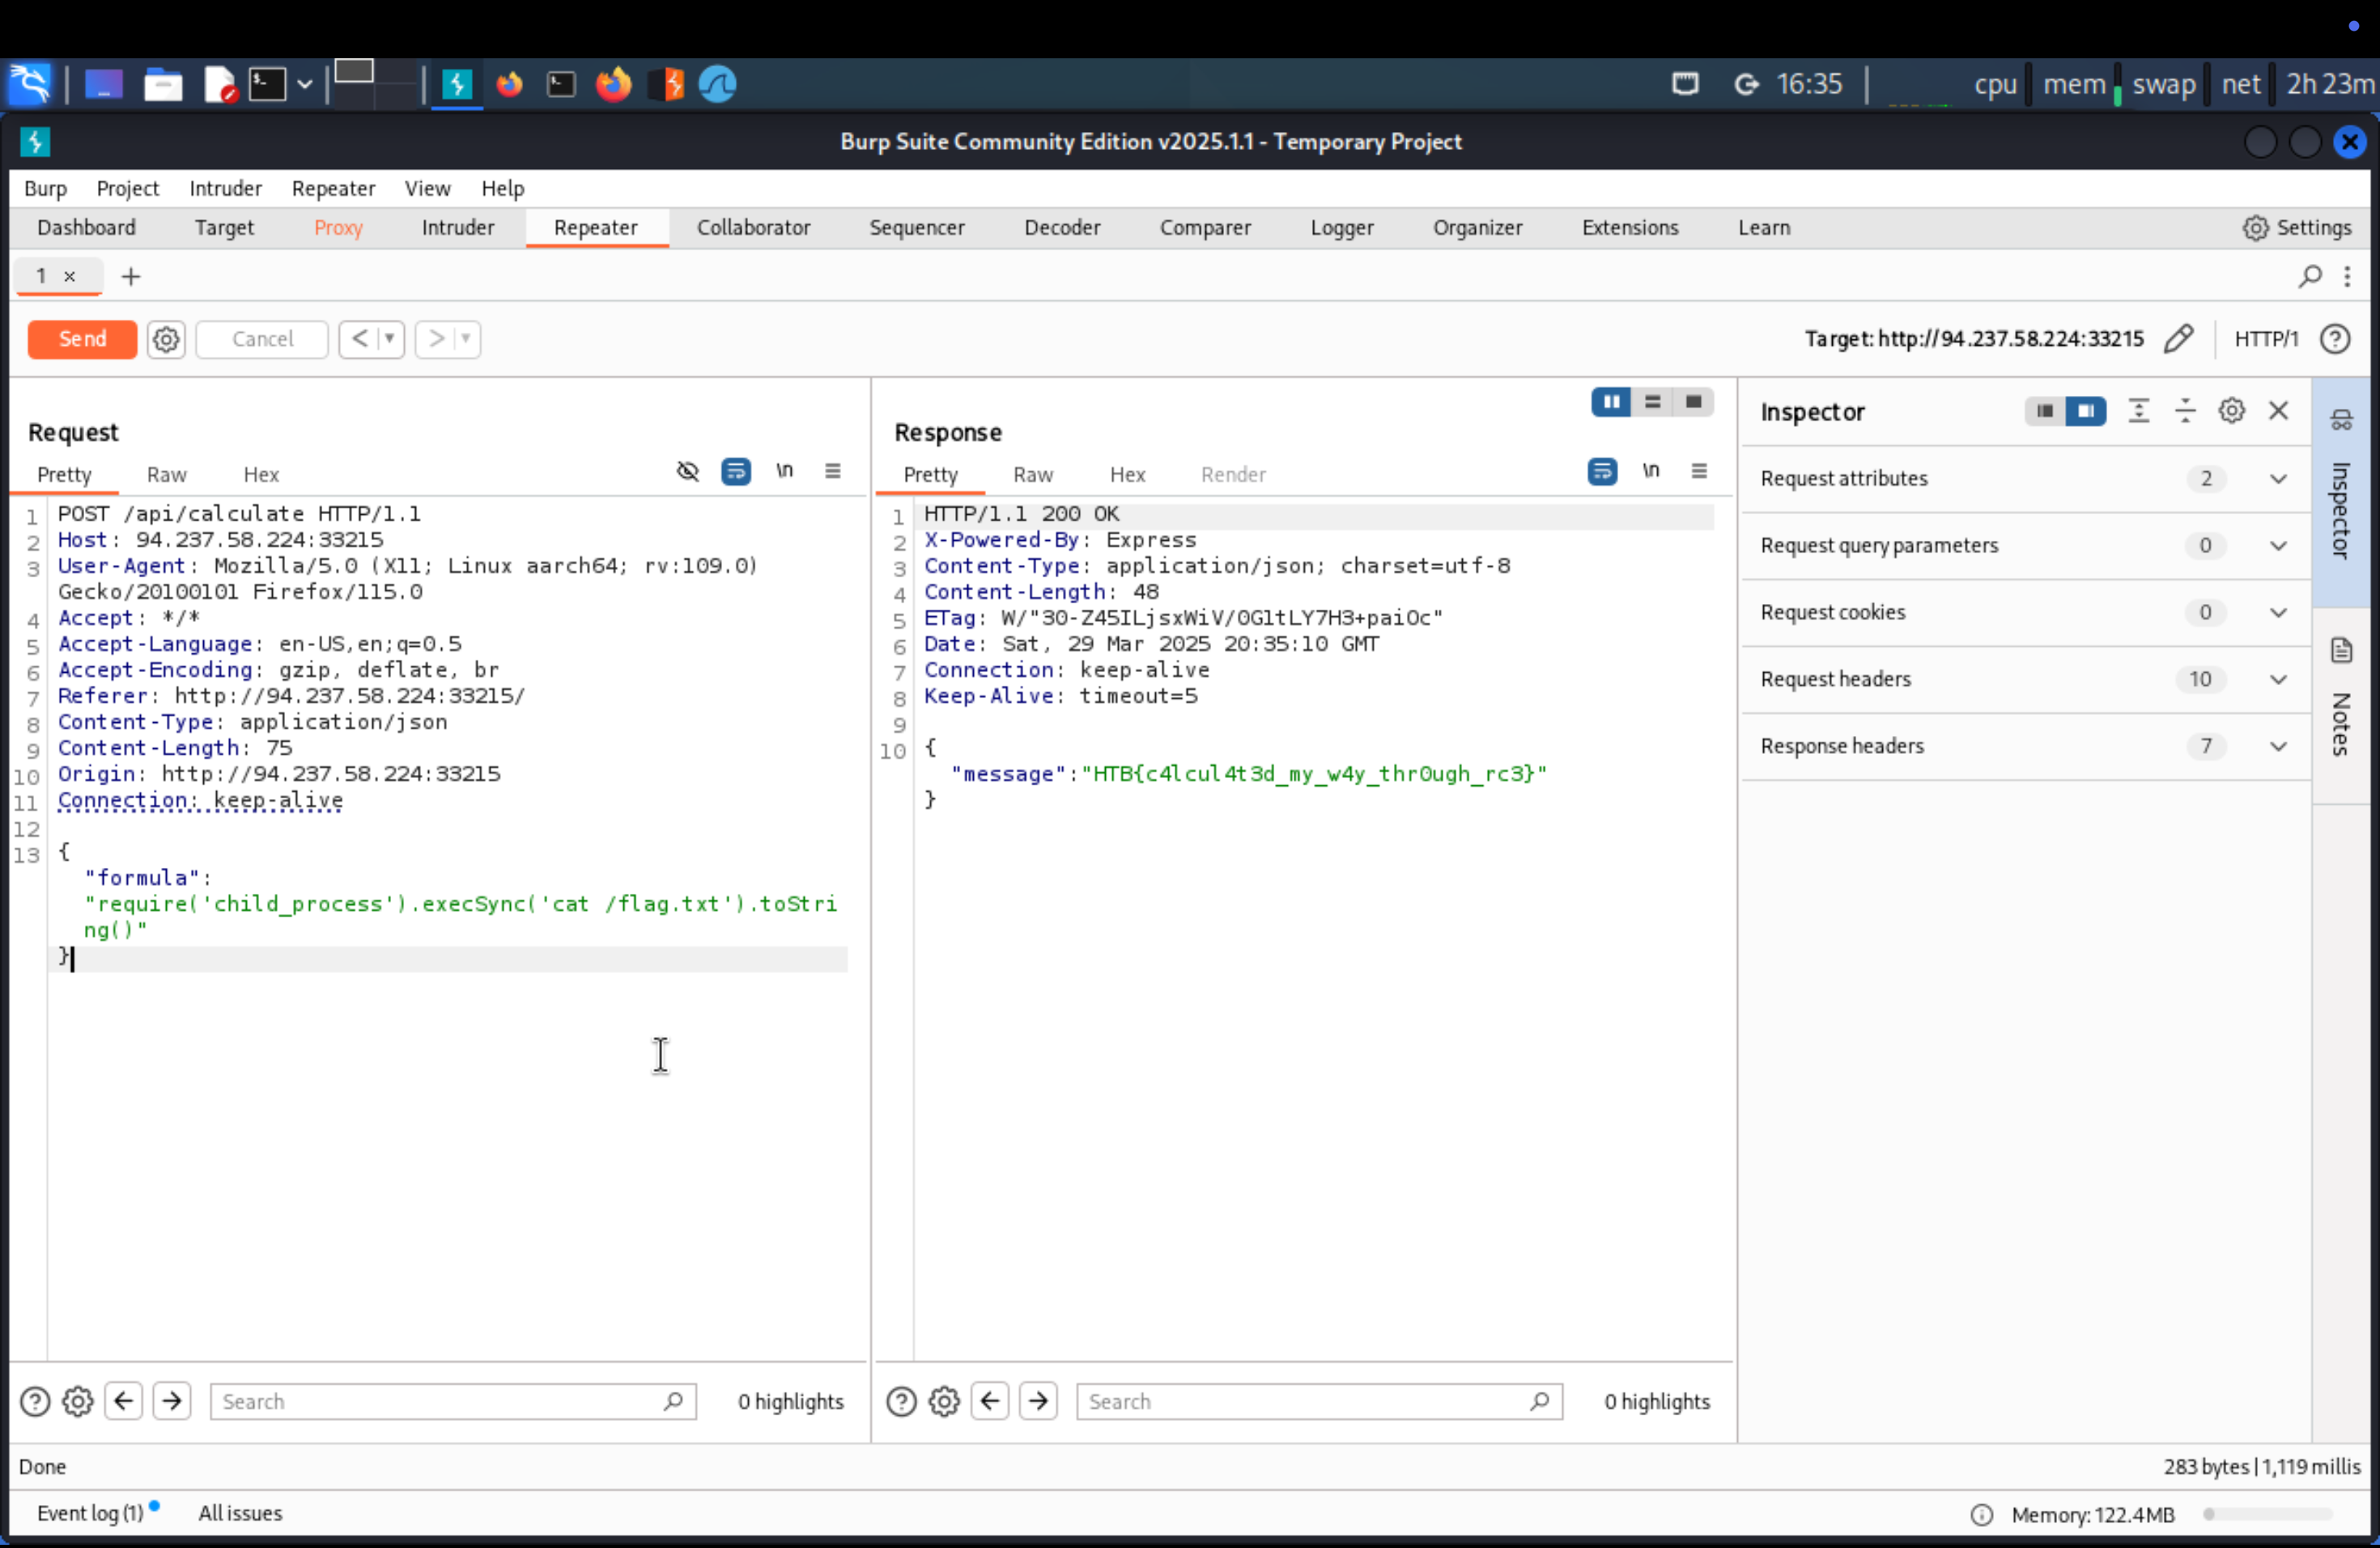The image size is (2380, 1548).
Task: Toggle hide non-printable chars in Request
Action: tap(687, 471)
